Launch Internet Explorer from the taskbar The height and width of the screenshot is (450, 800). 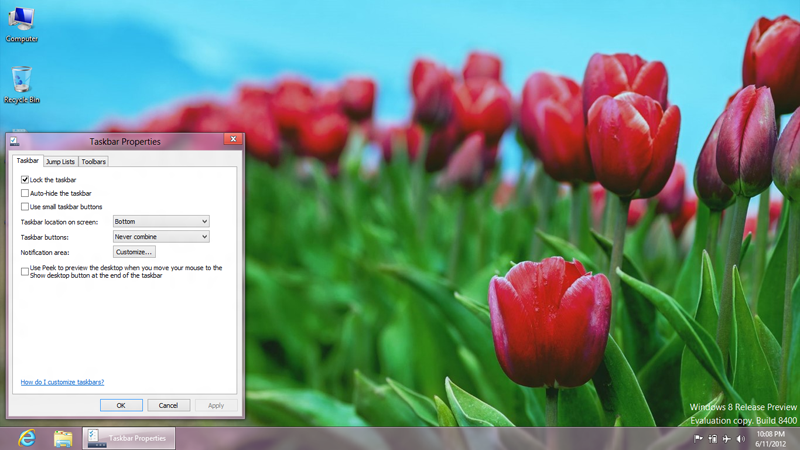click(27, 438)
